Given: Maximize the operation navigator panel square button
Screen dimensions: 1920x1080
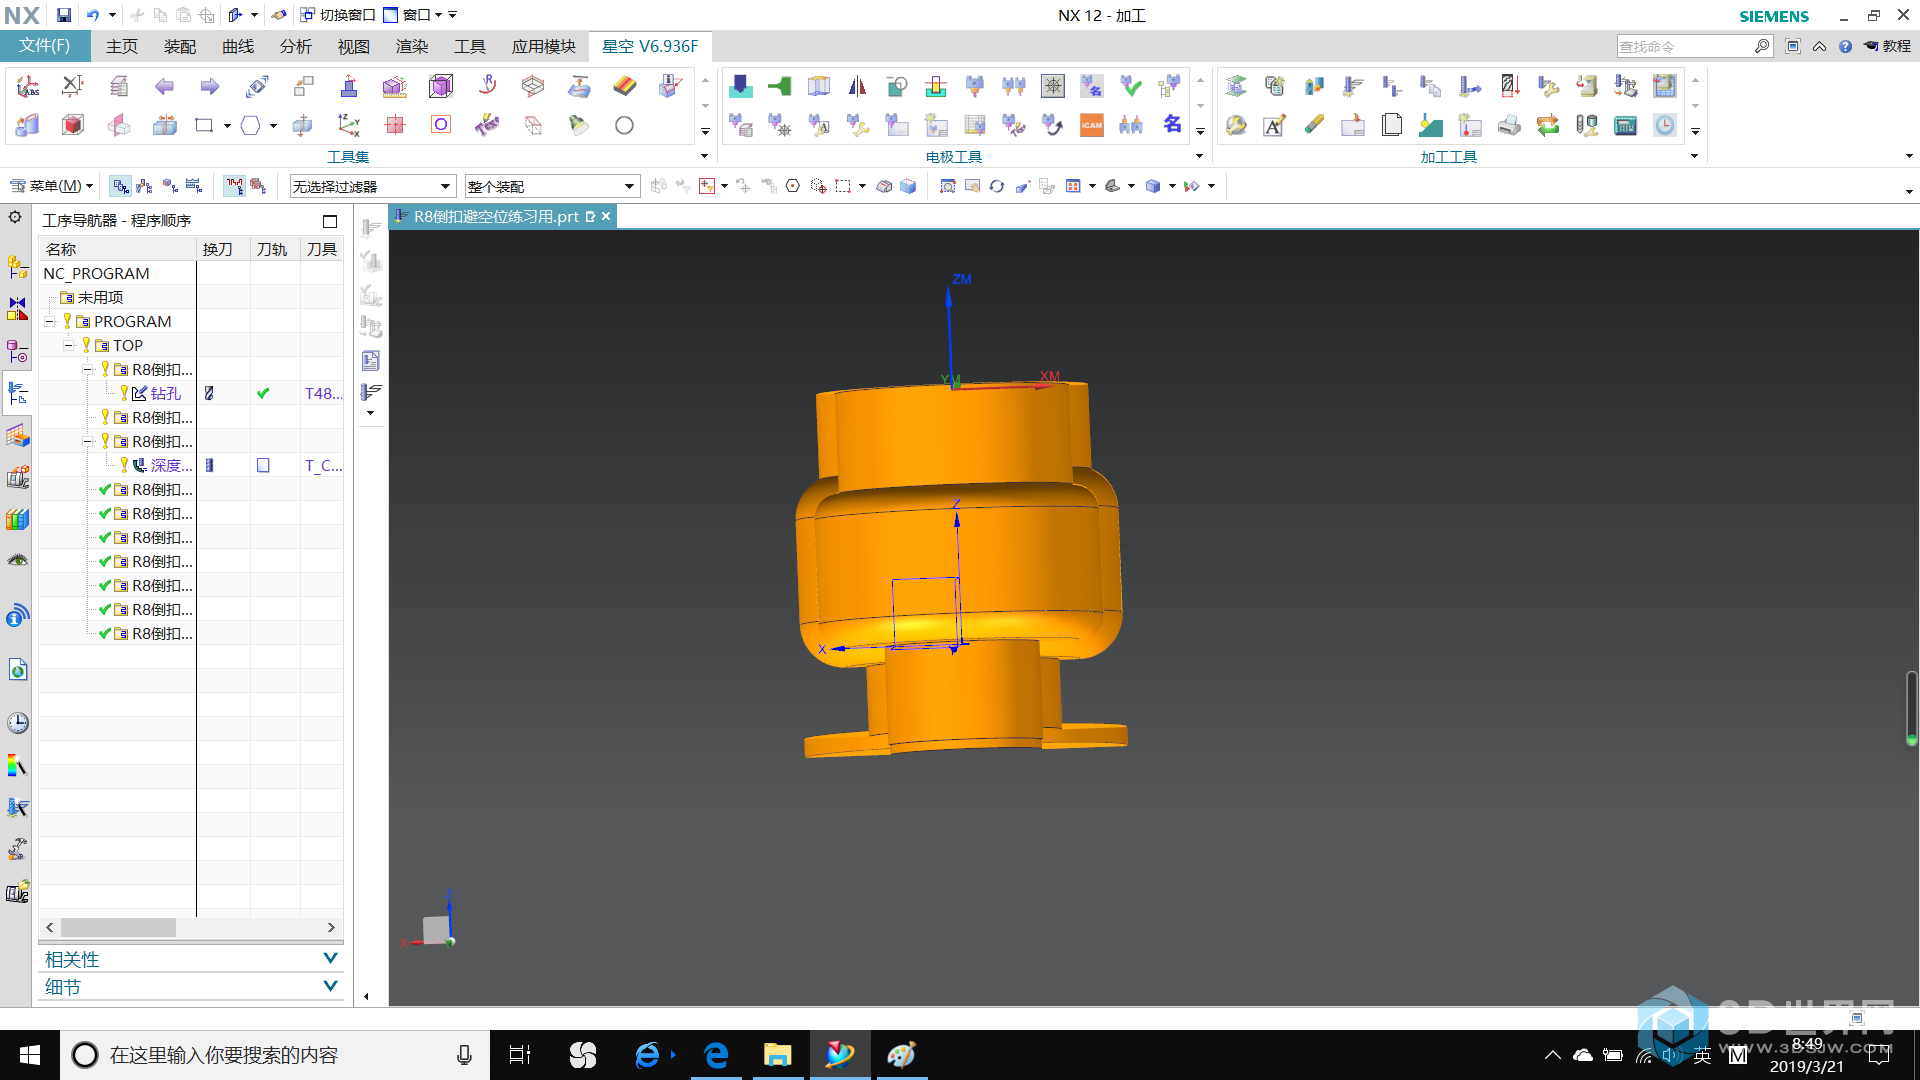Looking at the screenshot, I should coord(330,221).
